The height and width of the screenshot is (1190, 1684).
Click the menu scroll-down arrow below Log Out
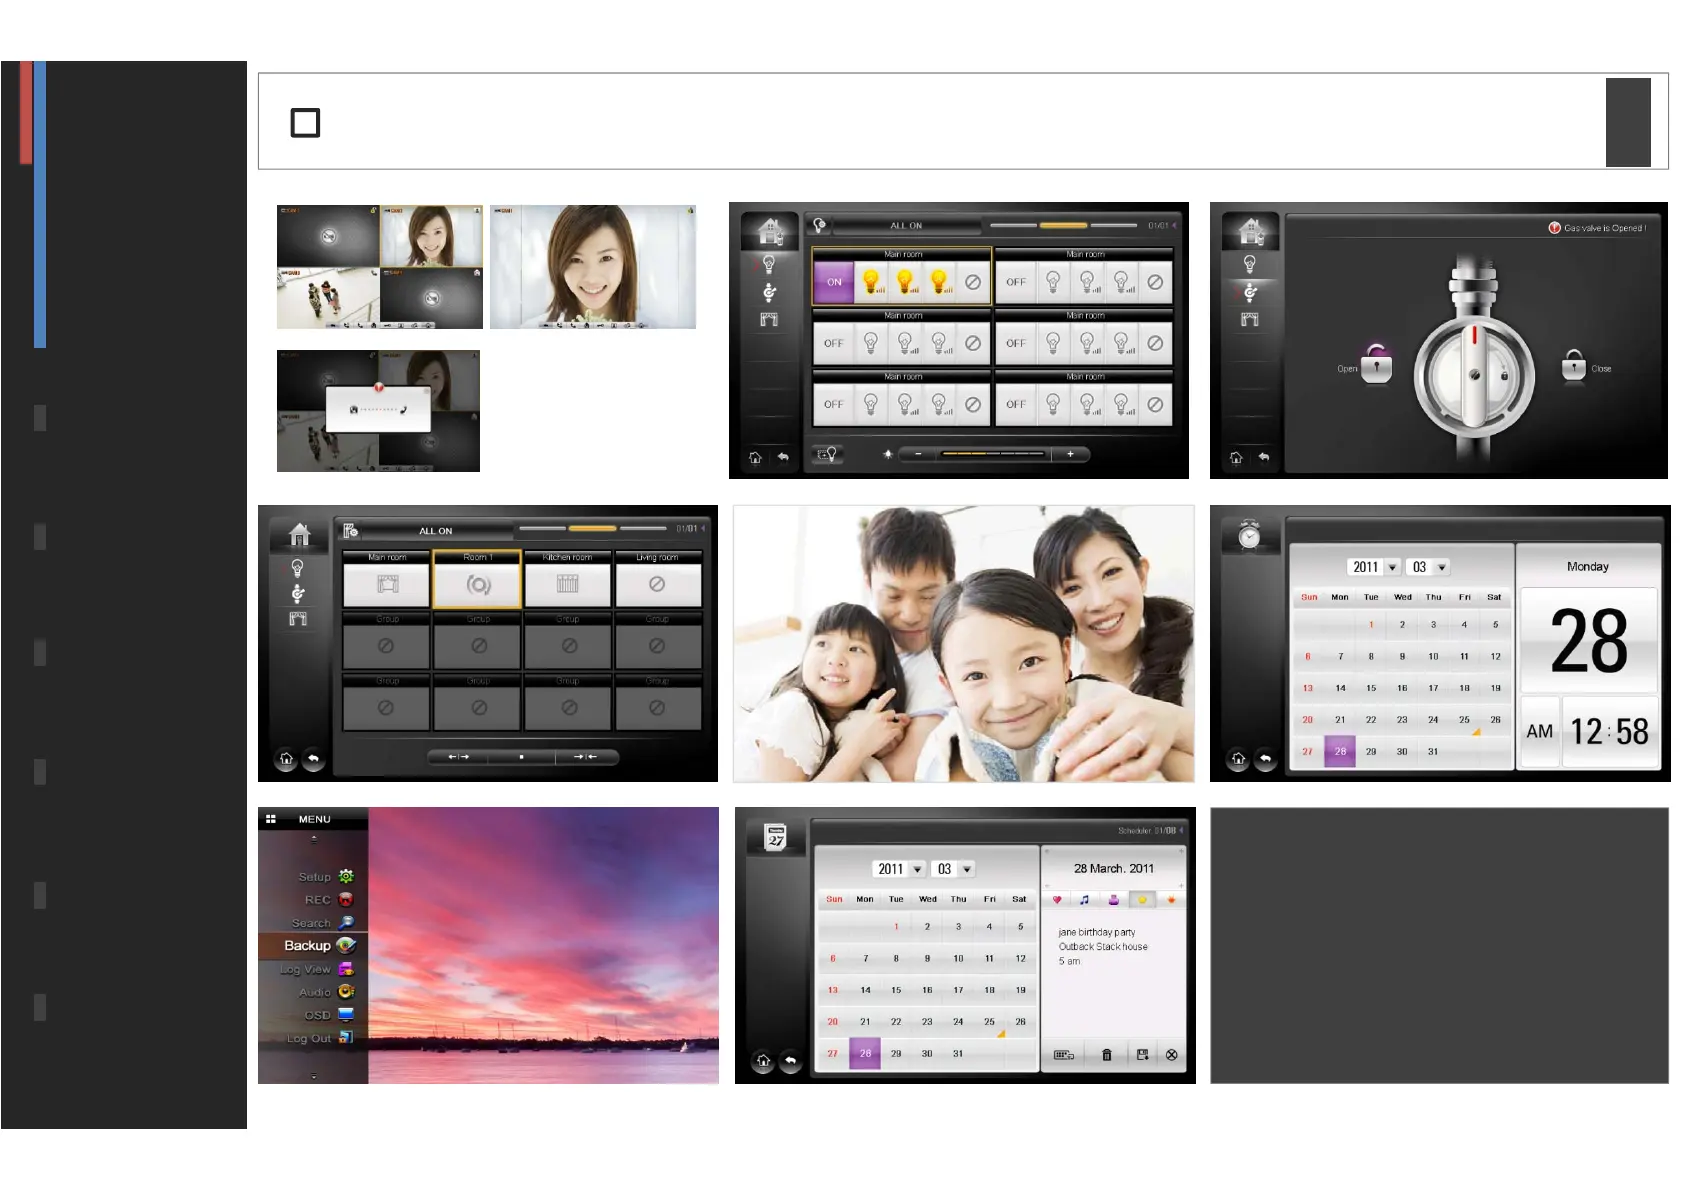pyautogui.click(x=314, y=1076)
